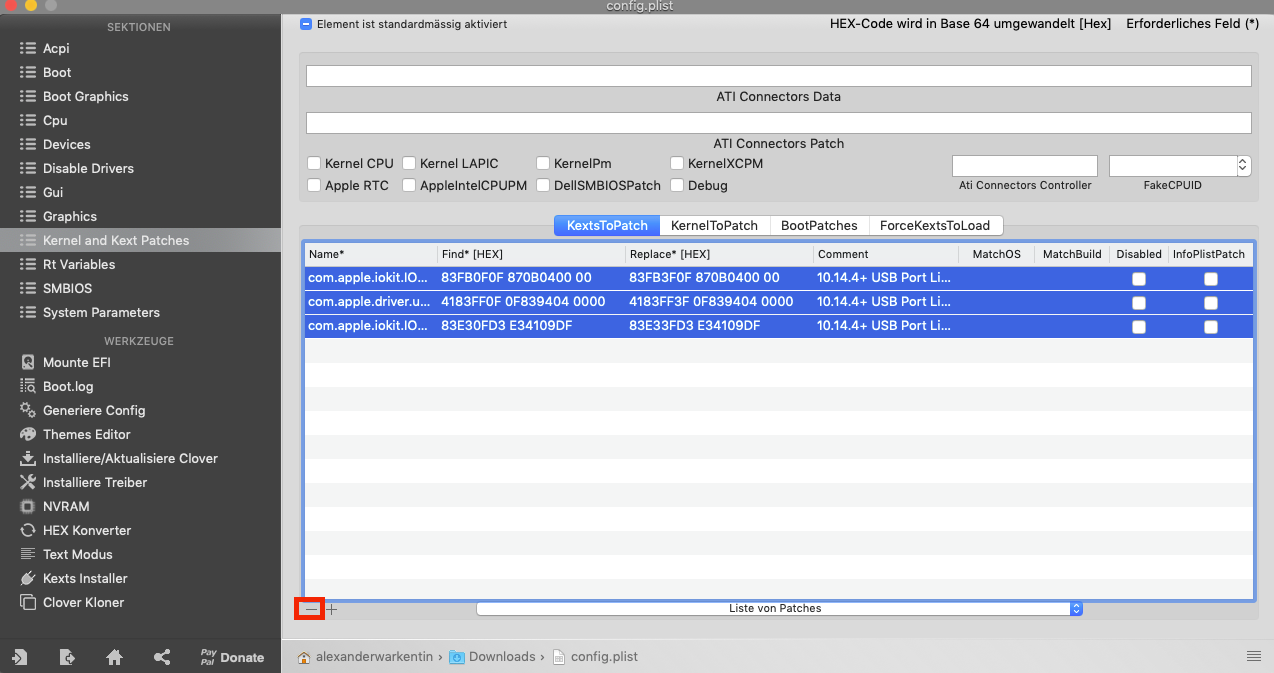
Task: Open the BootPatches tab
Action: (x=819, y=225)
